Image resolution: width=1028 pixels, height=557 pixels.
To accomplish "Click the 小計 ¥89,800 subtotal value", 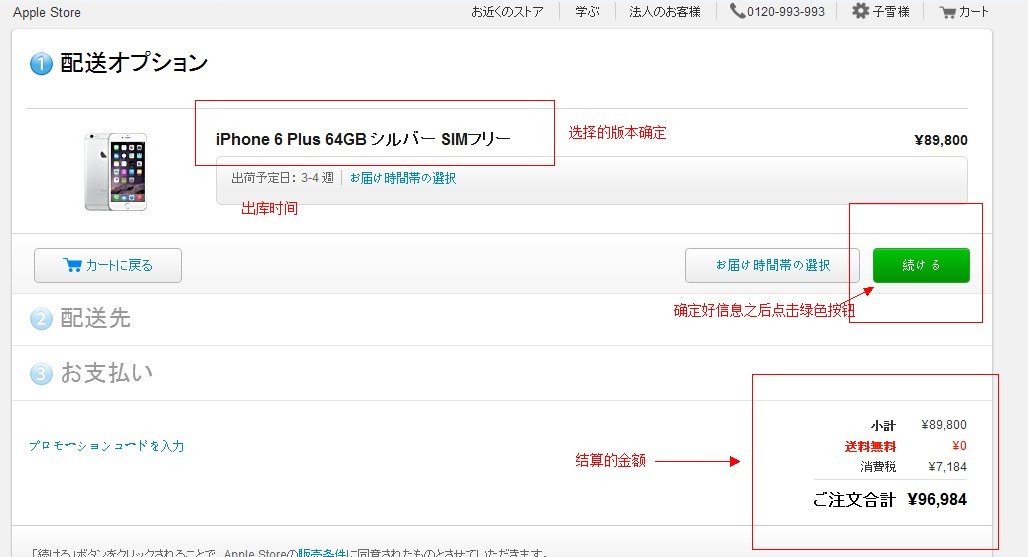I will pos(943,425).
